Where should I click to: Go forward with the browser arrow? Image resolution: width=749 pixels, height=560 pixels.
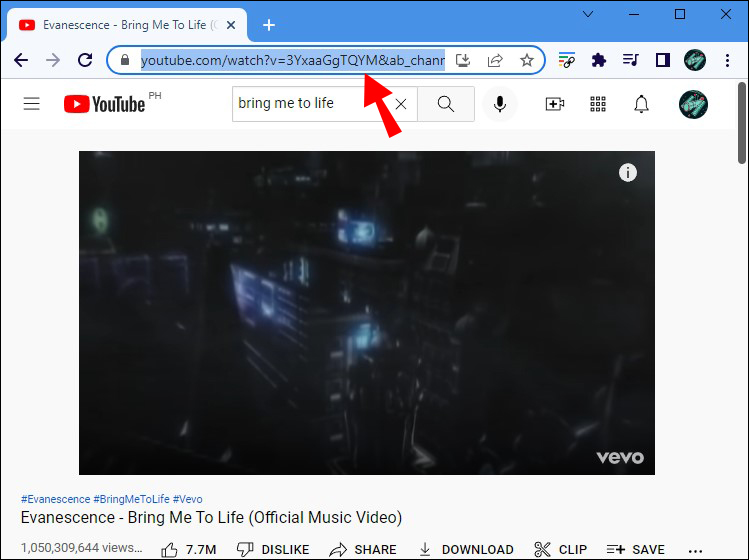[x=53, y=60]
